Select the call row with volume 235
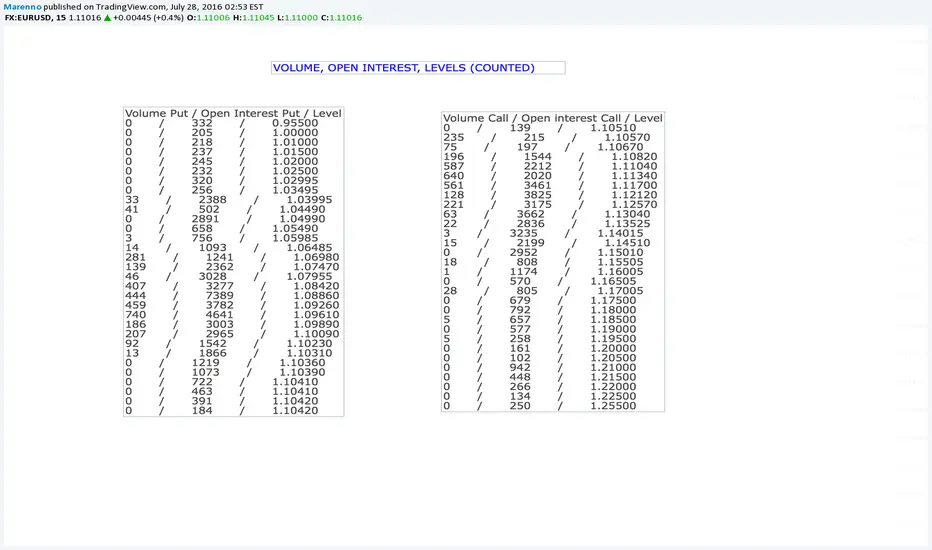 pyautogui.click(x=547, y=137)
